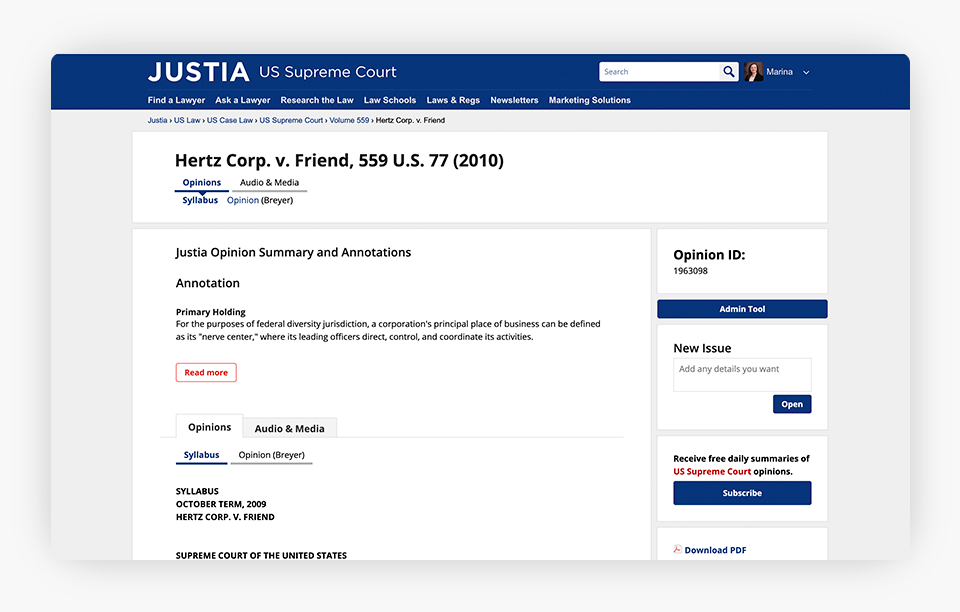The height and width of the screenshot is (612, 960).
Task: Switch to Audio & Media top tab
Action: tap(269, 183)
